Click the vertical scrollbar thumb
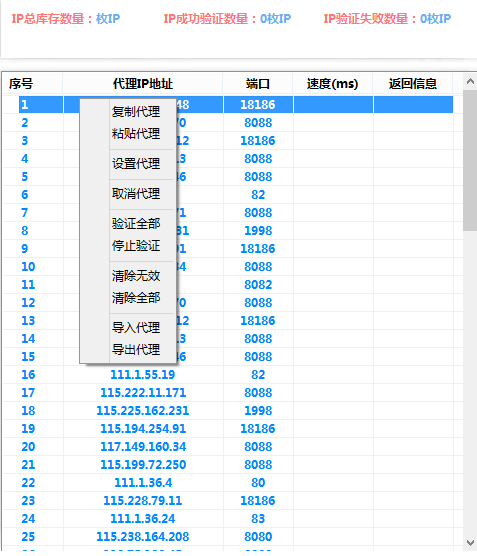 pos(470,160)
